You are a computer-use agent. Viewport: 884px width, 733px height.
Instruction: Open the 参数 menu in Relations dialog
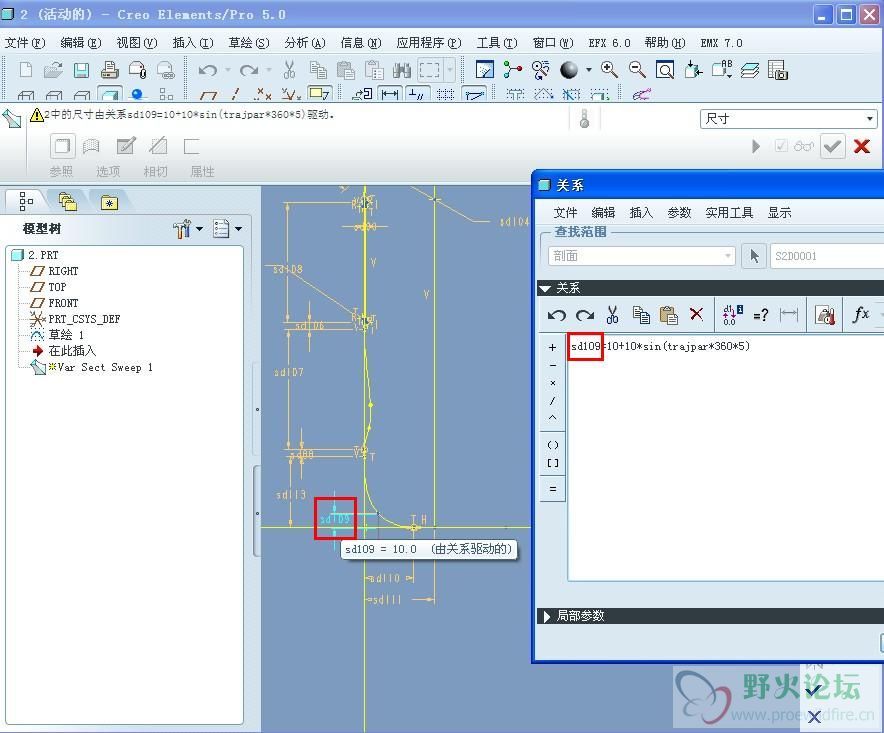[679, 213]
